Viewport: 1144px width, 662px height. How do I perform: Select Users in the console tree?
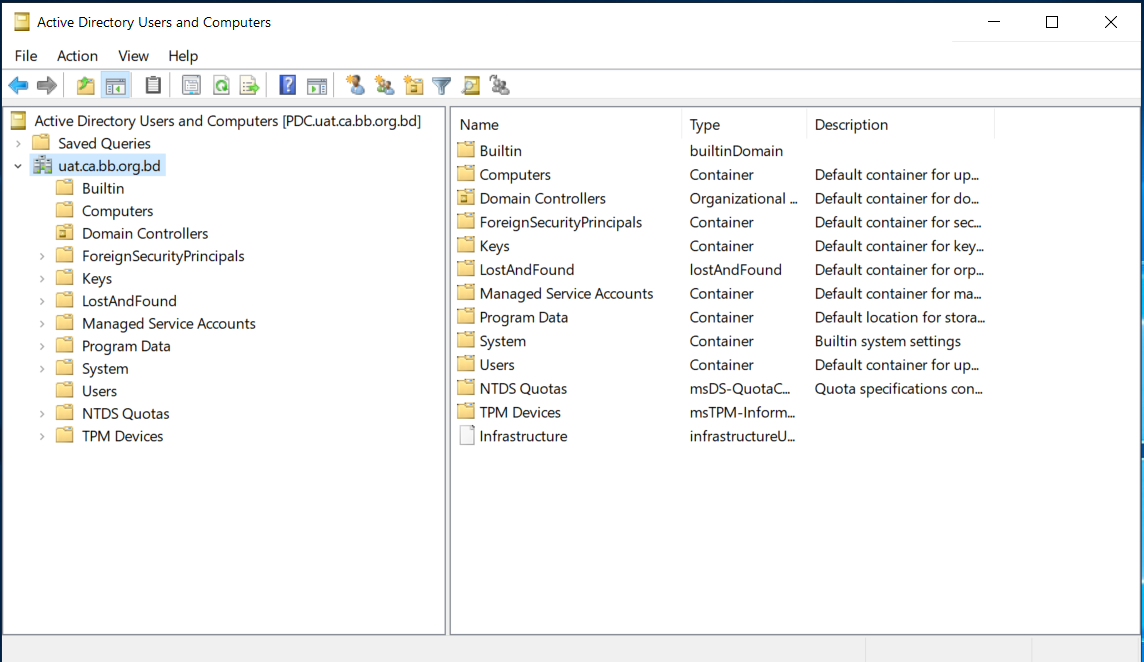click(x=99, y=391)
